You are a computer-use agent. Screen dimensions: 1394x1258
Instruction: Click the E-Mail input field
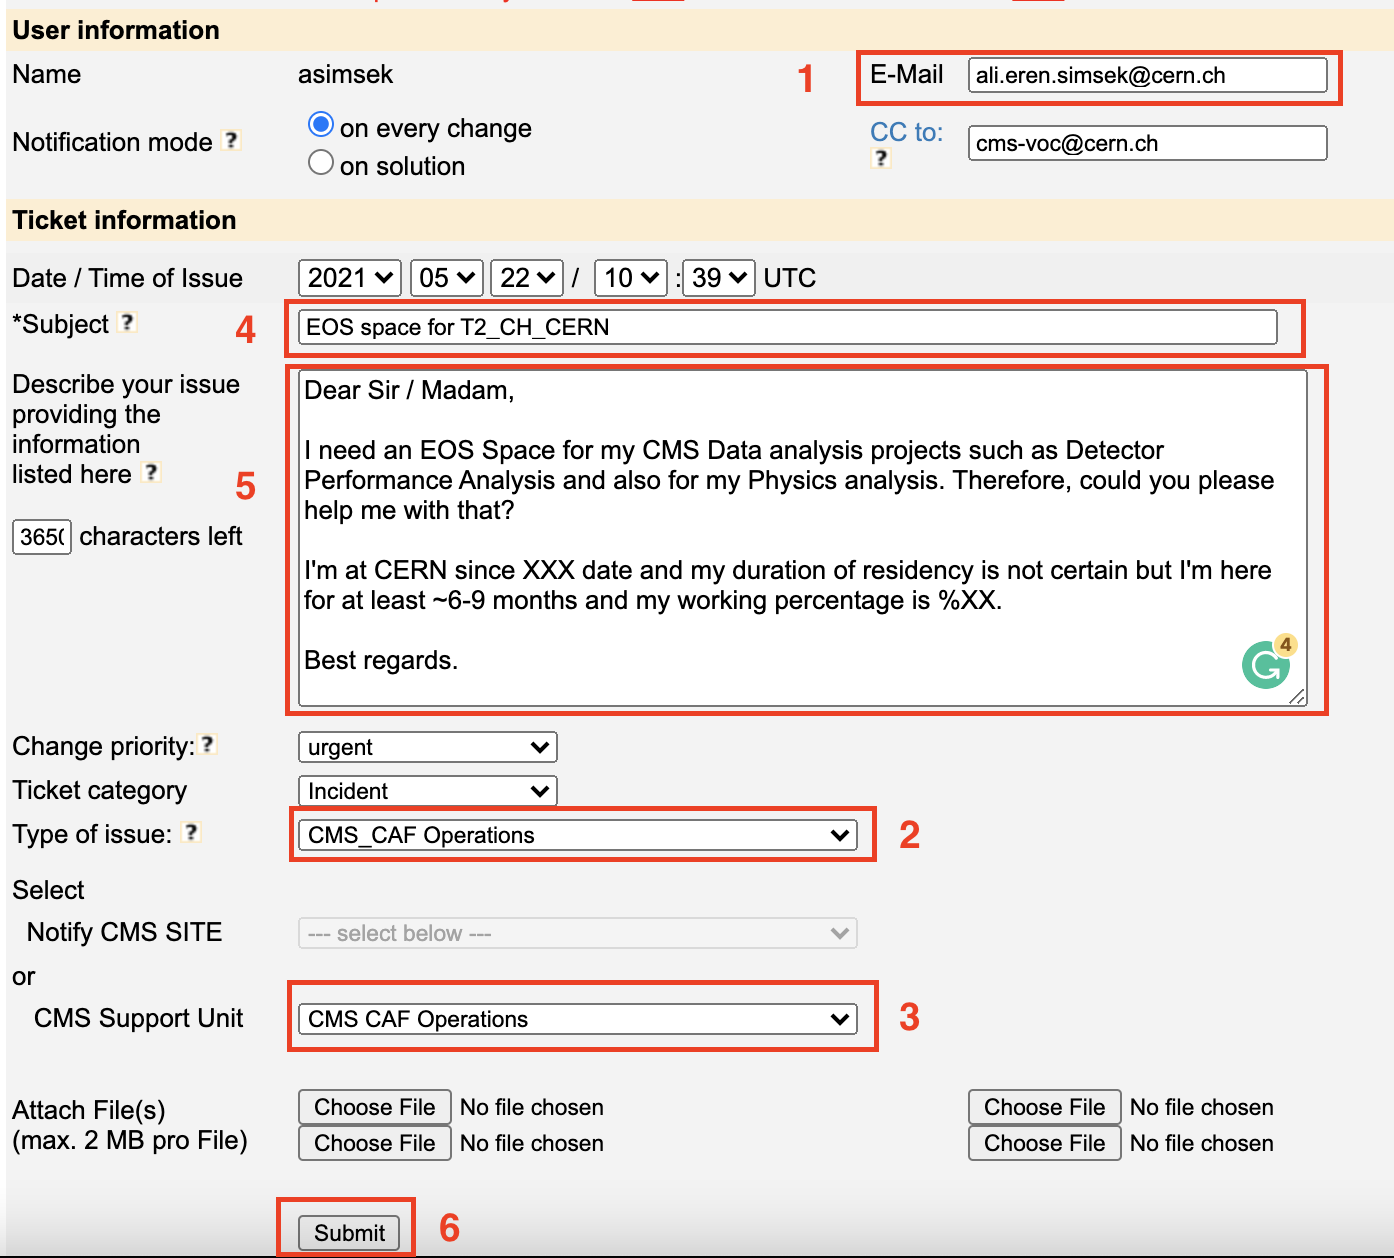click(1148, 75)
